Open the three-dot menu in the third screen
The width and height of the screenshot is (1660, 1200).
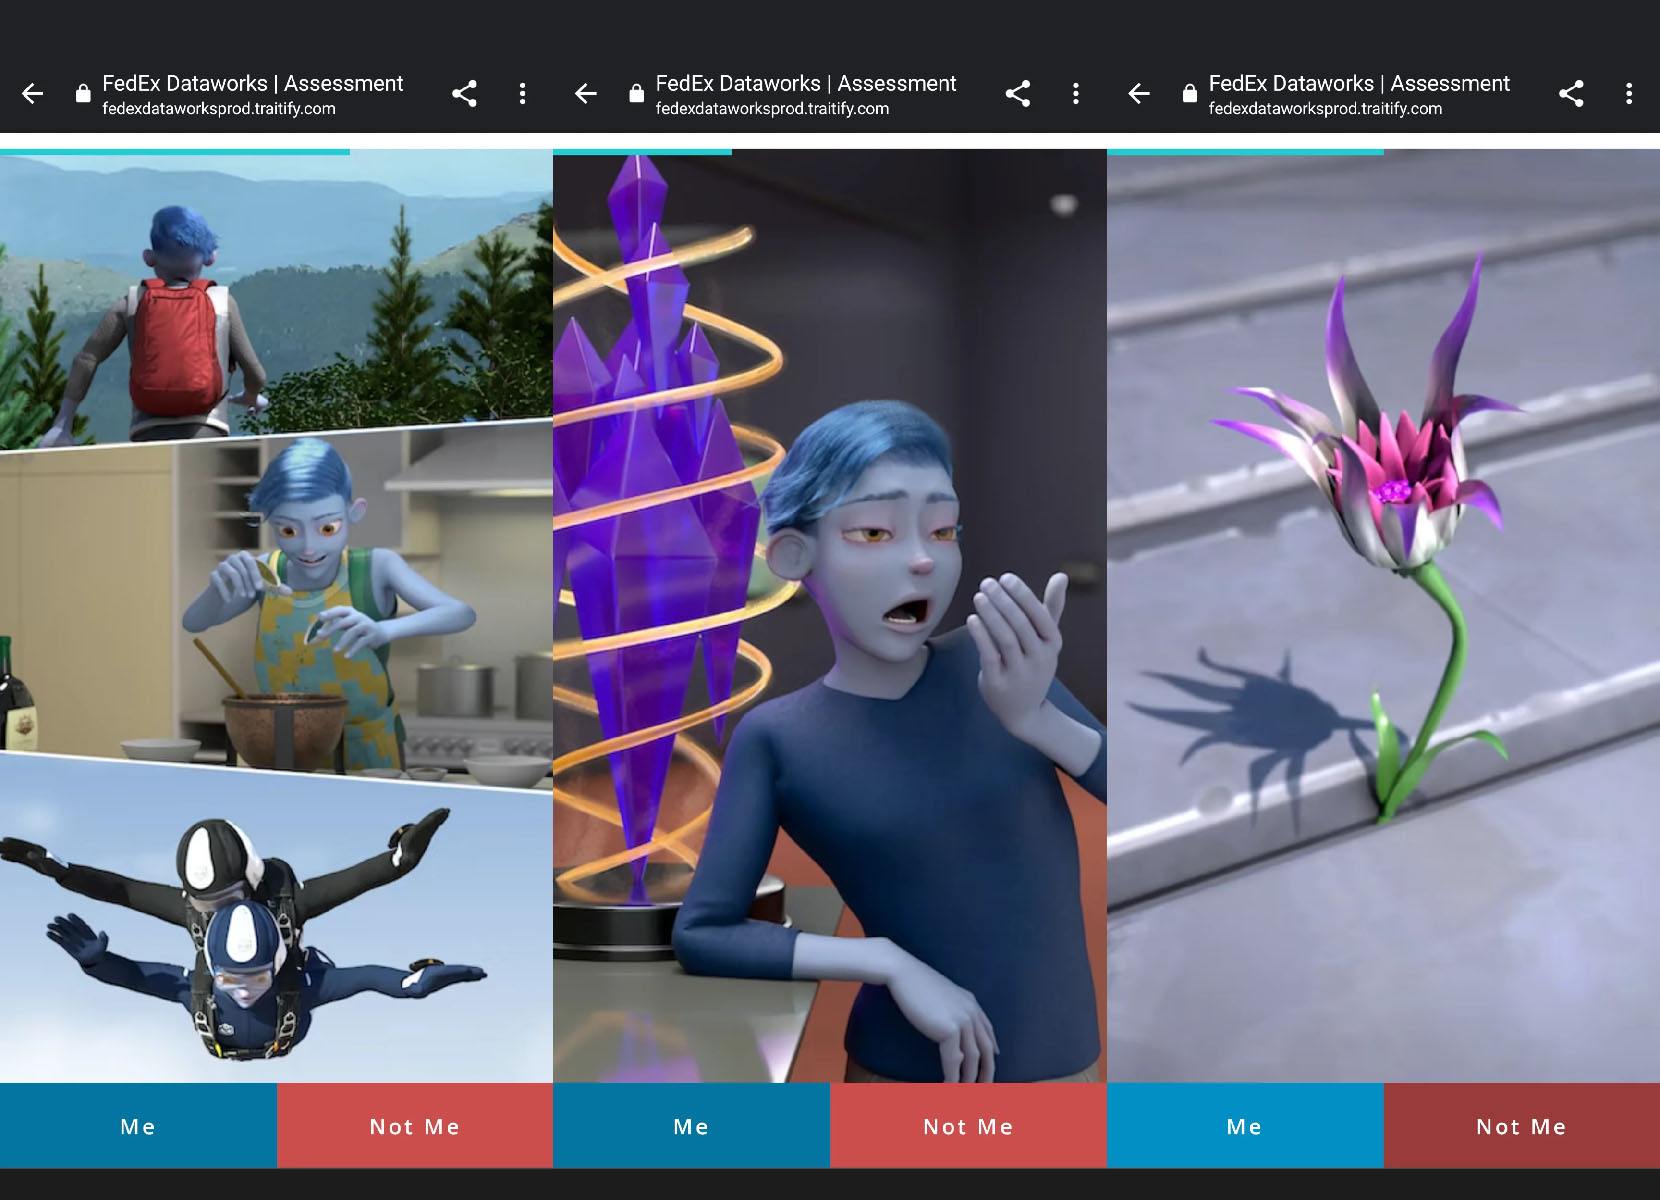1629,94
